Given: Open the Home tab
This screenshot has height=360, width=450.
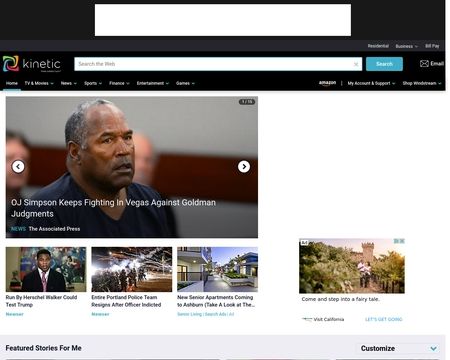Looking at the screenshot, I should (x=12, y=83).
